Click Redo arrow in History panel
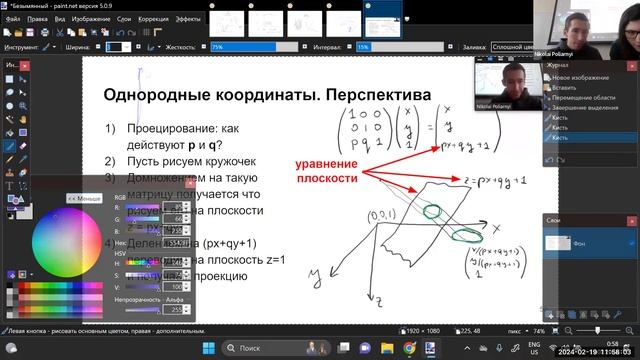Viewport: 640px width, 360px height. [x=560, y=160]
